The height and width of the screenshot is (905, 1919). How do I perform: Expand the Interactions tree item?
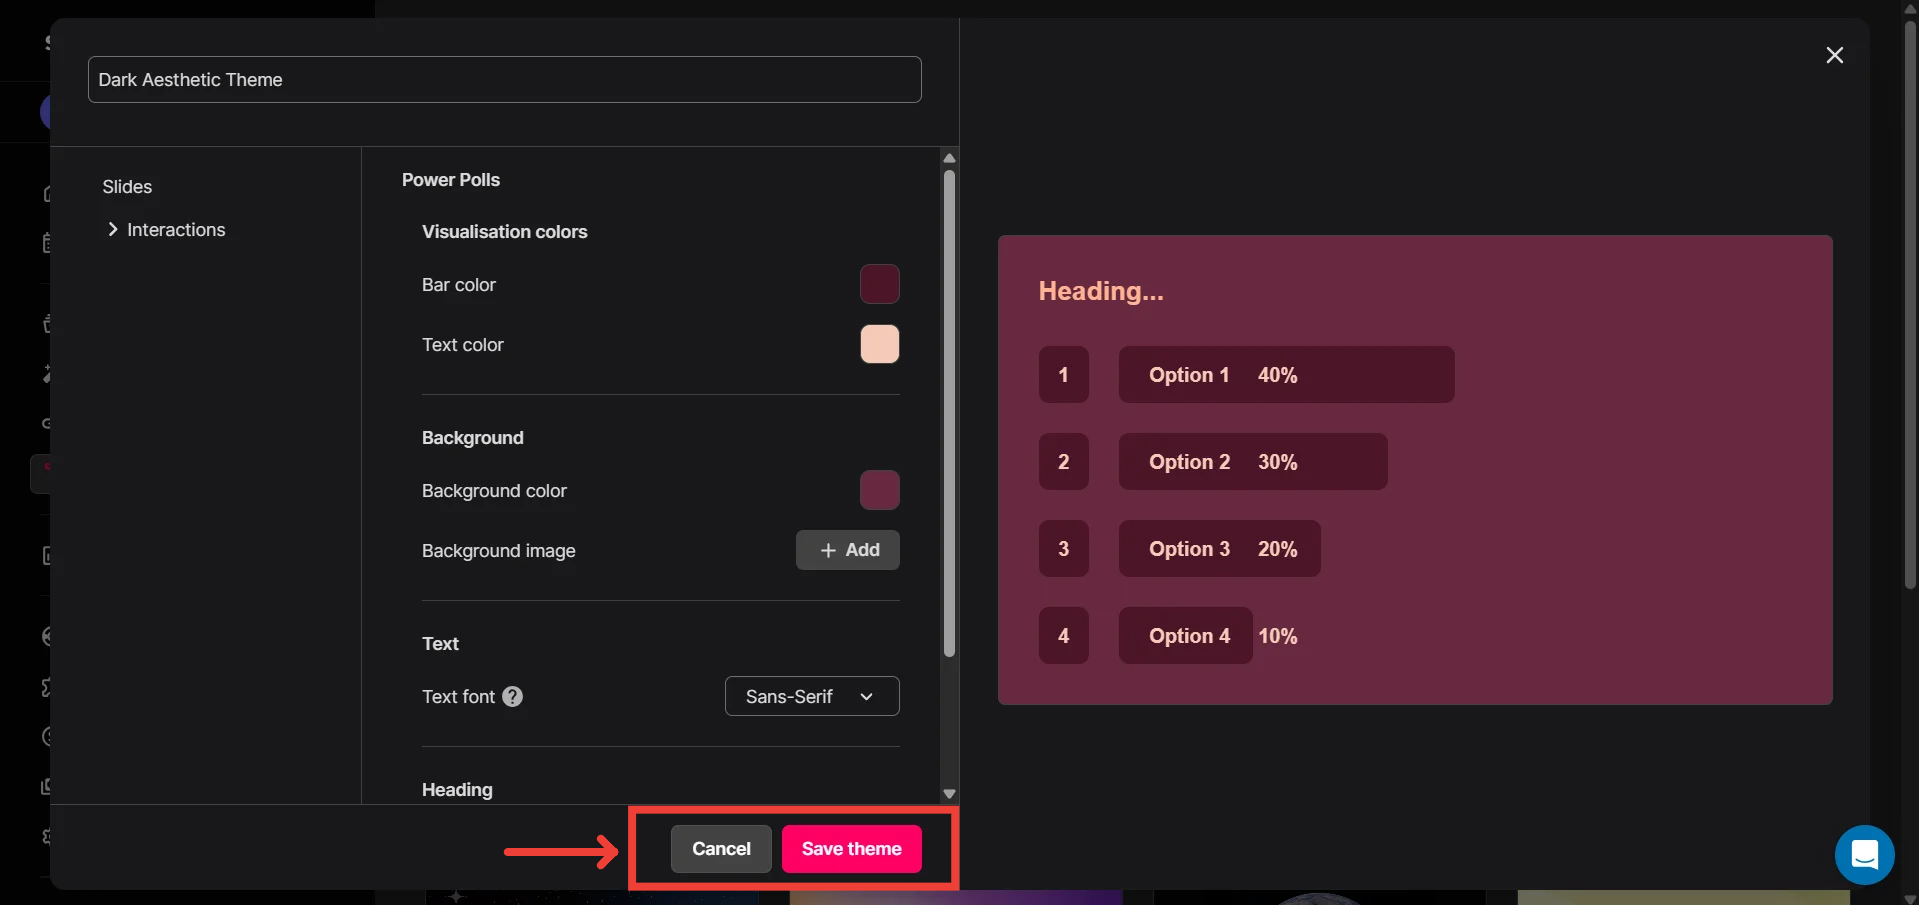tap(113, 230)
